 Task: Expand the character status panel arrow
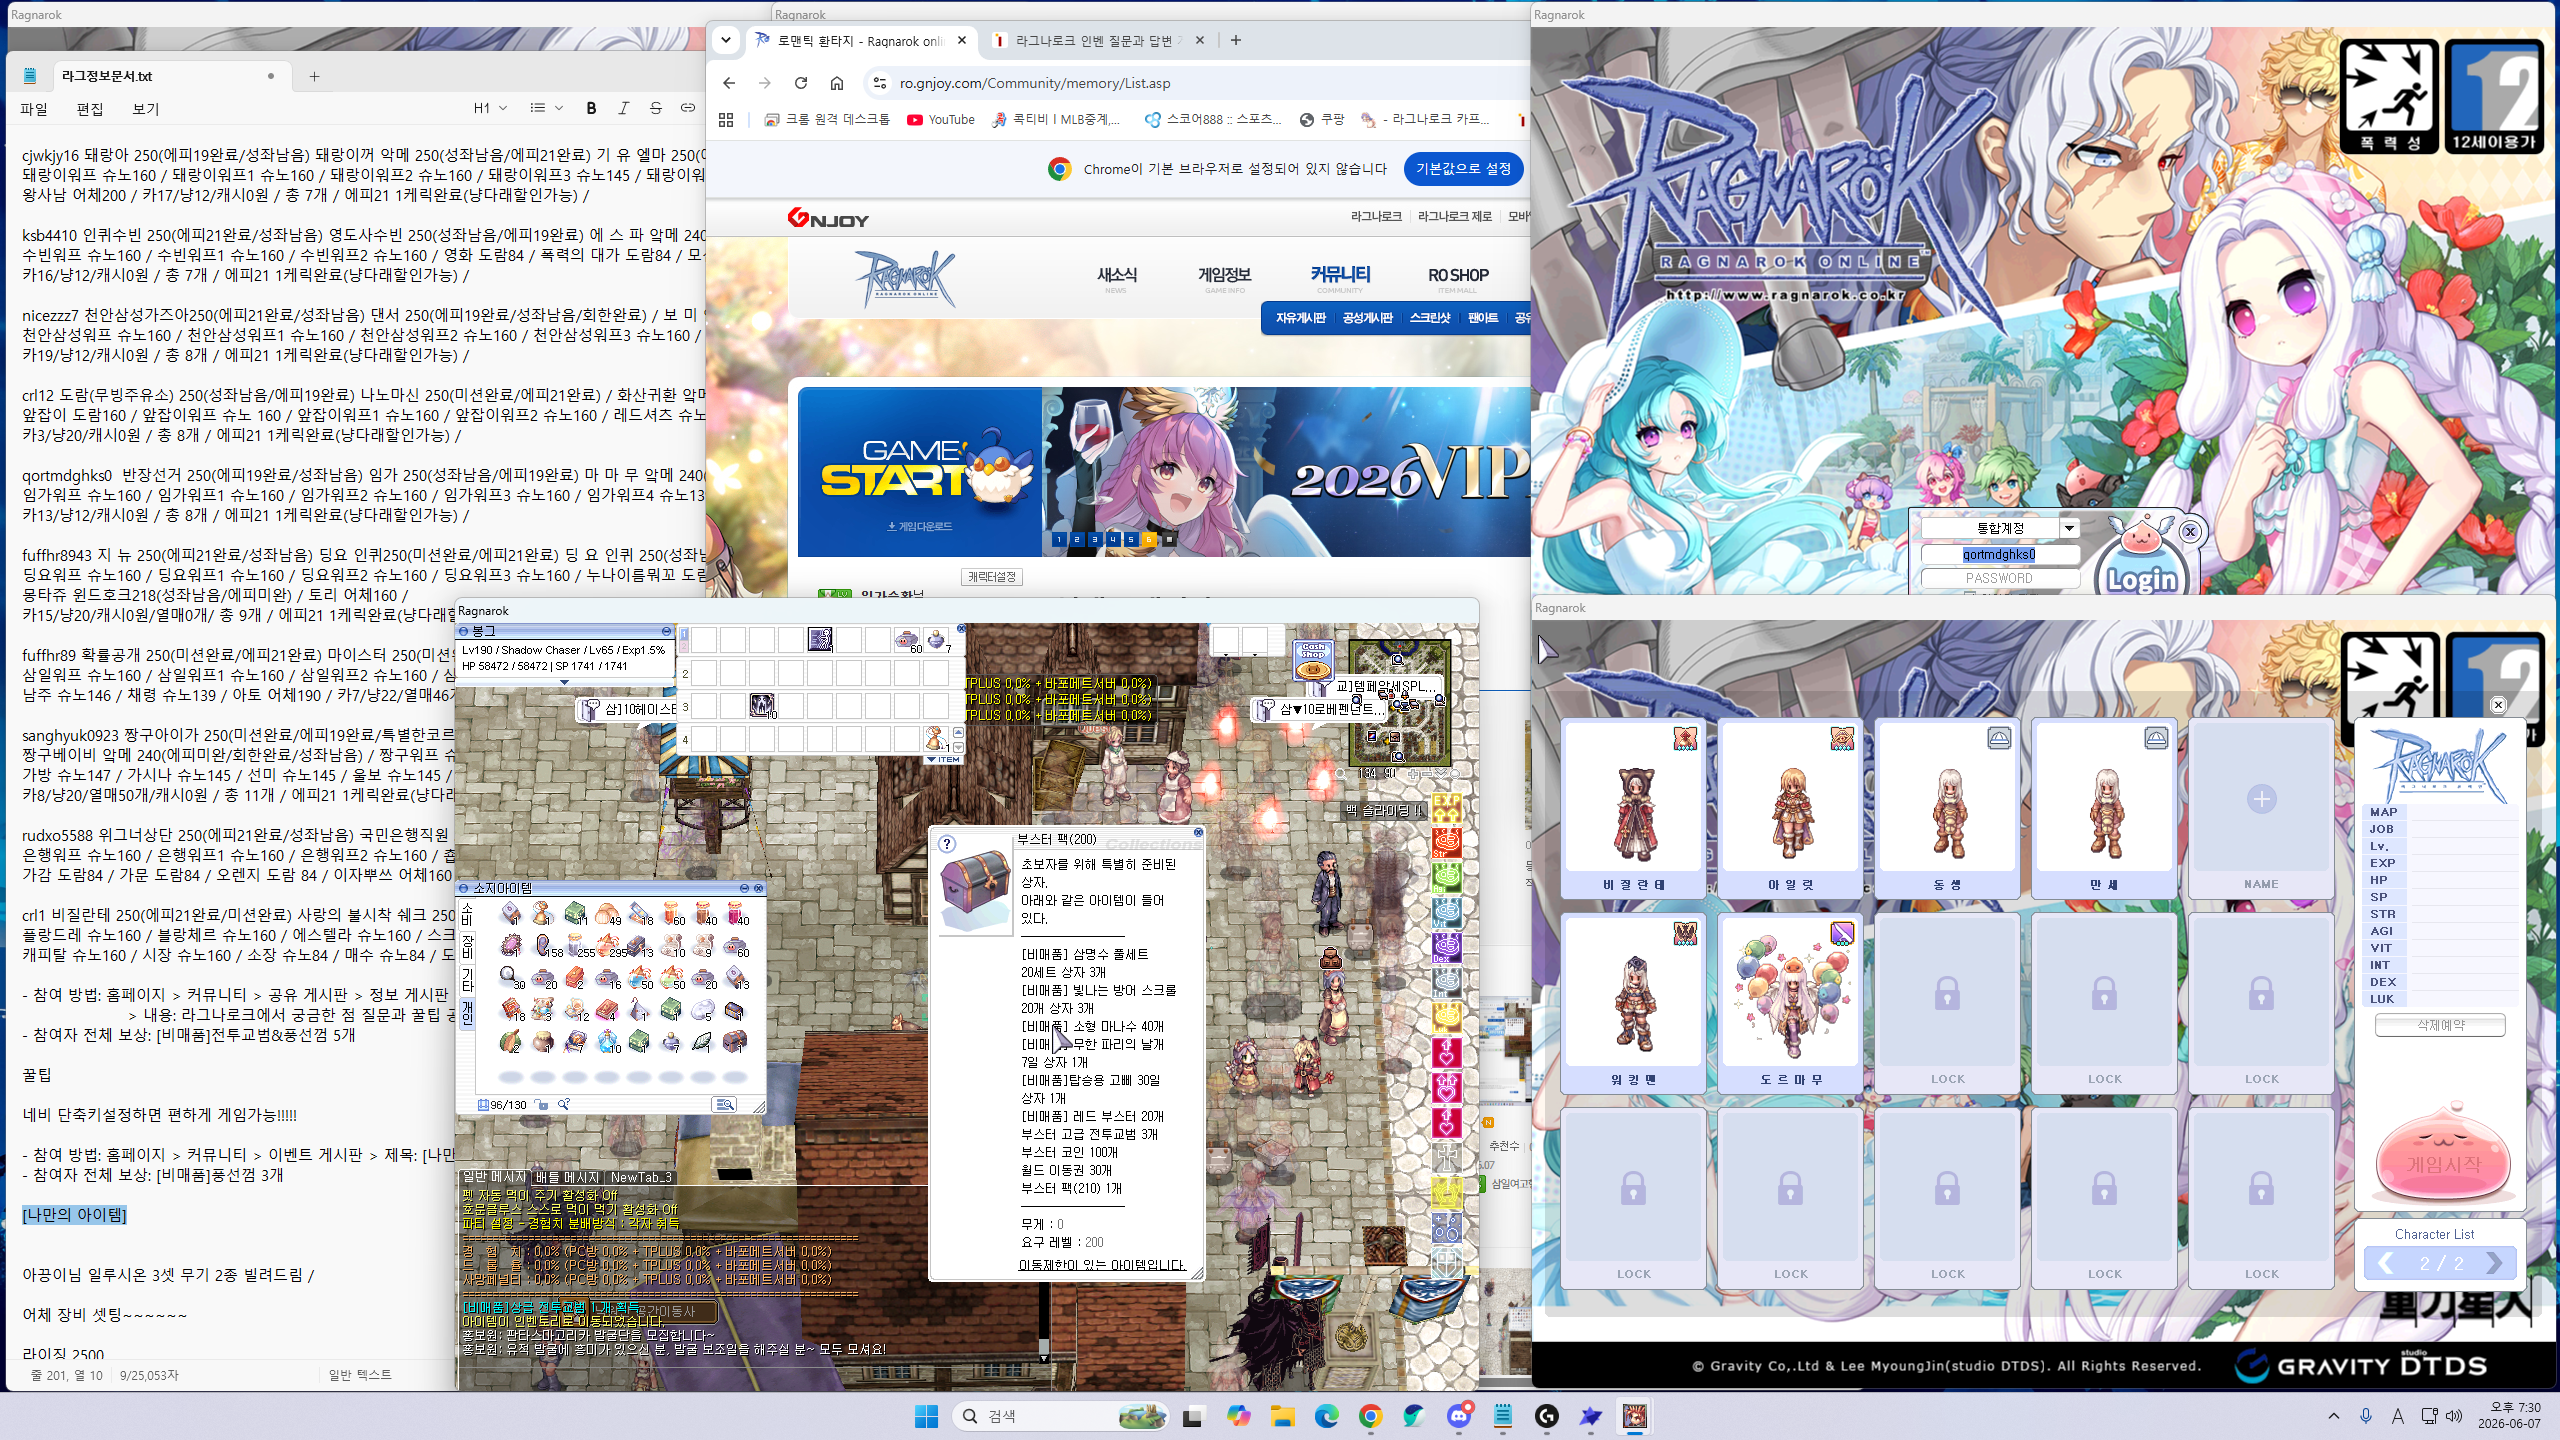tap(564, 683)
